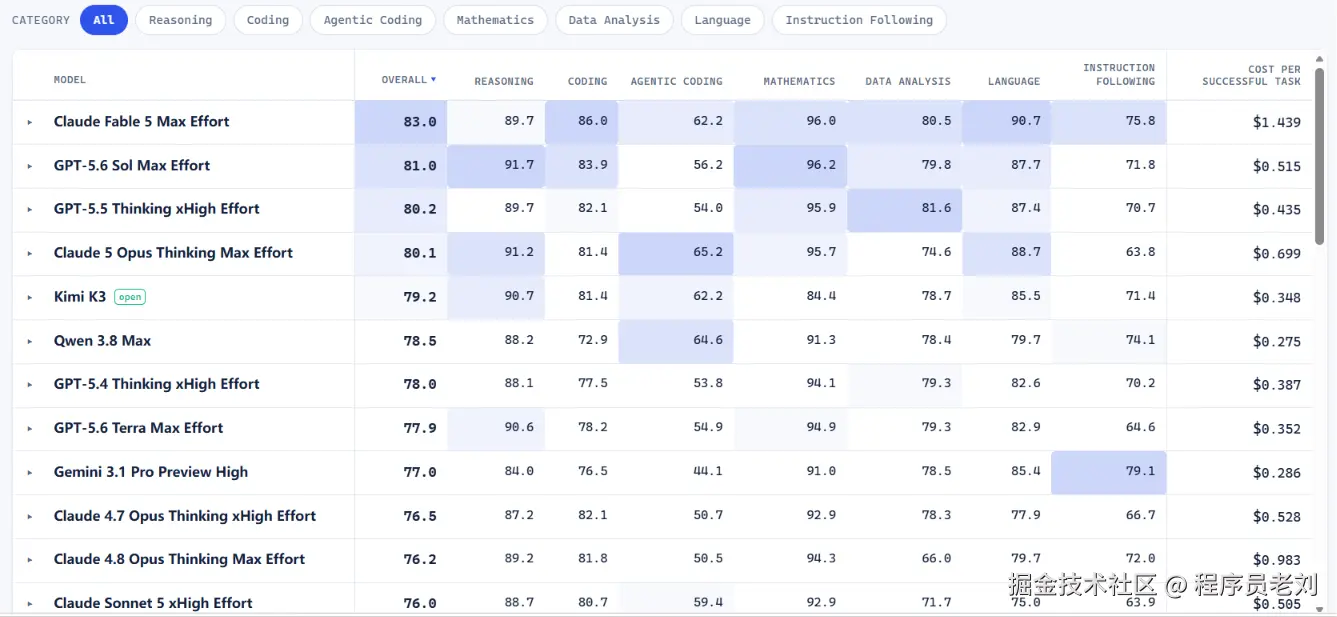The height and width of the screenshot is (617, 1337).
Task: Sort by the Language column header
Action: click(x=1014, y=81)
